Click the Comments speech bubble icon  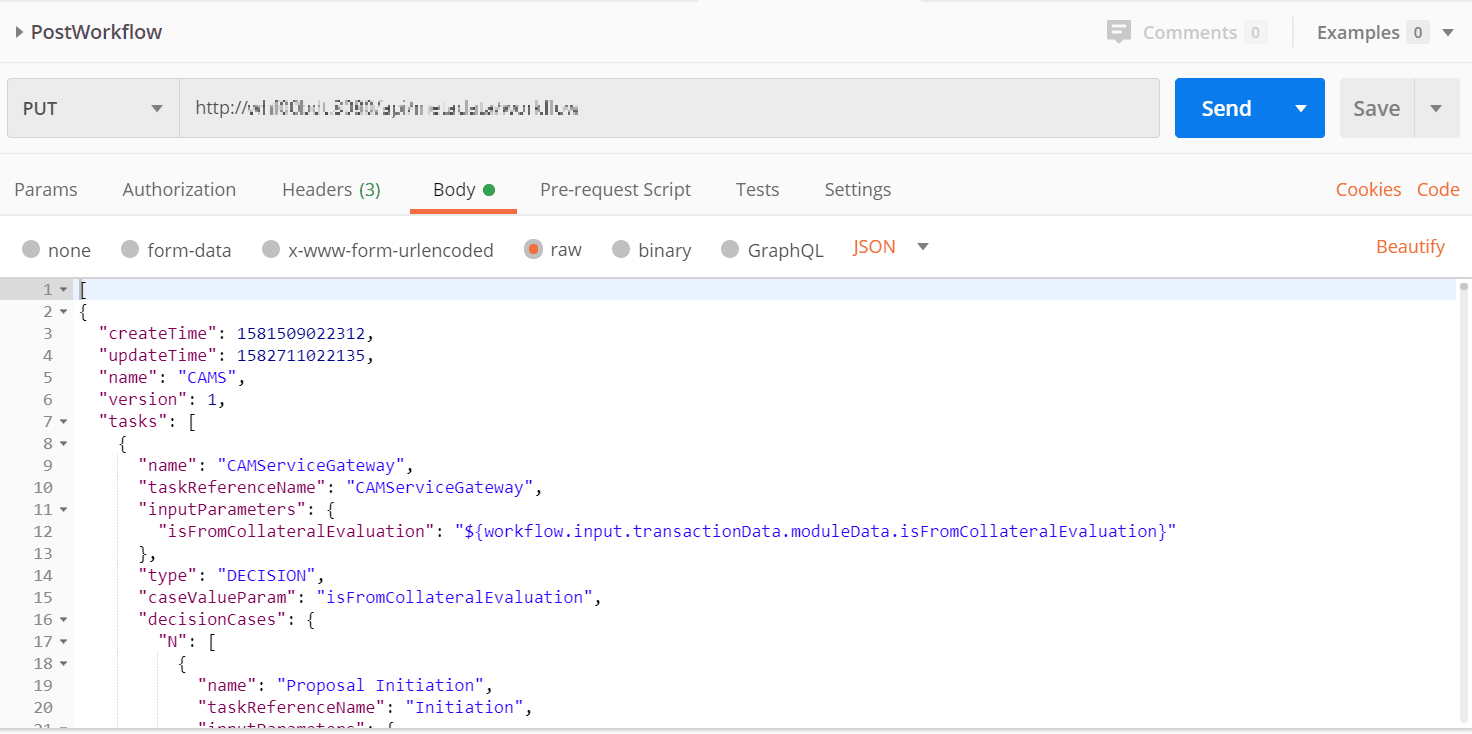[1119, 32]
